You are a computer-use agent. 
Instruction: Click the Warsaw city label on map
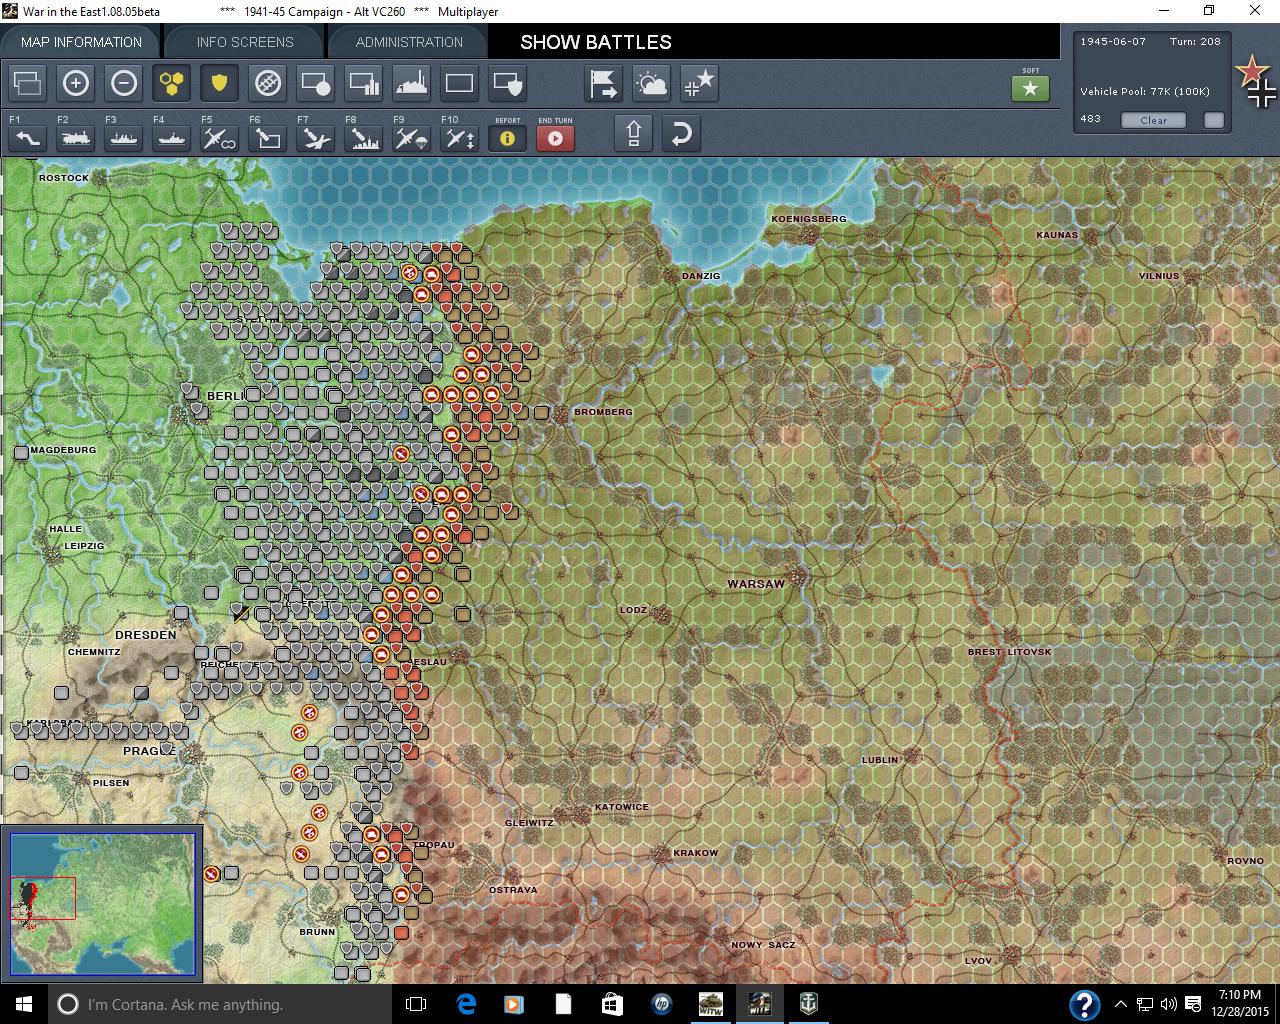click(756, 584)
